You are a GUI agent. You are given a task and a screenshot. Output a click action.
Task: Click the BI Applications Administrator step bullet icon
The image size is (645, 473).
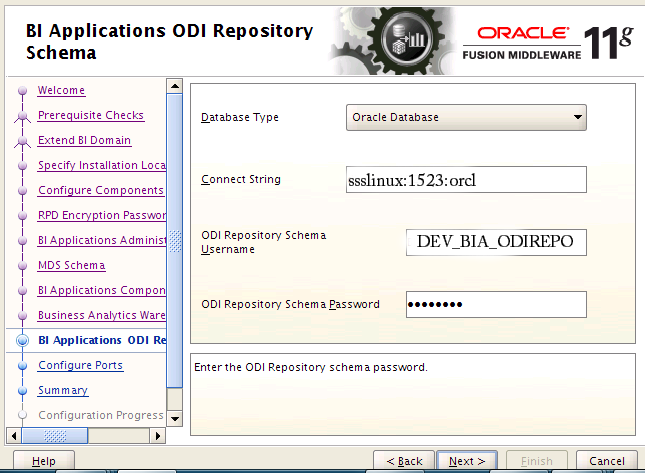coord(23,241)
